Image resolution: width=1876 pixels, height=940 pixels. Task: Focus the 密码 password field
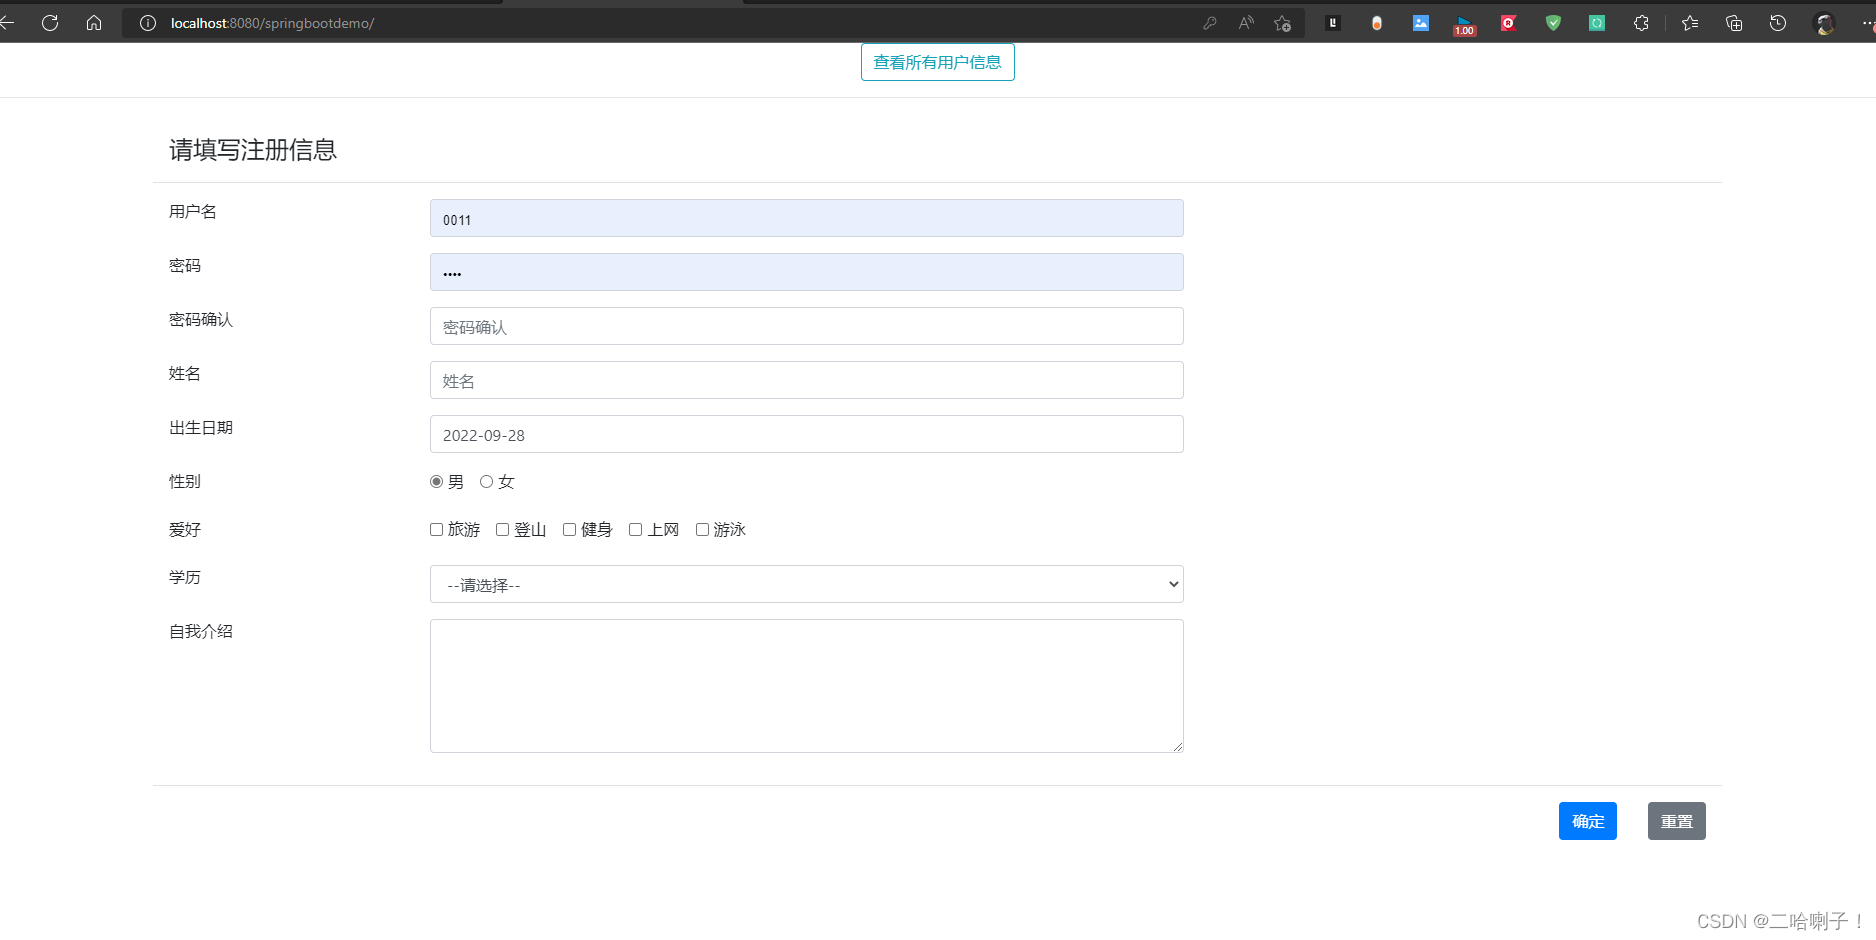[807, 272]
